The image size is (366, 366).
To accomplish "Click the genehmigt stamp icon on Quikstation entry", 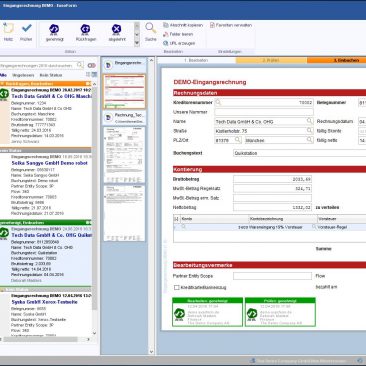I will click(x=4, y=233).
